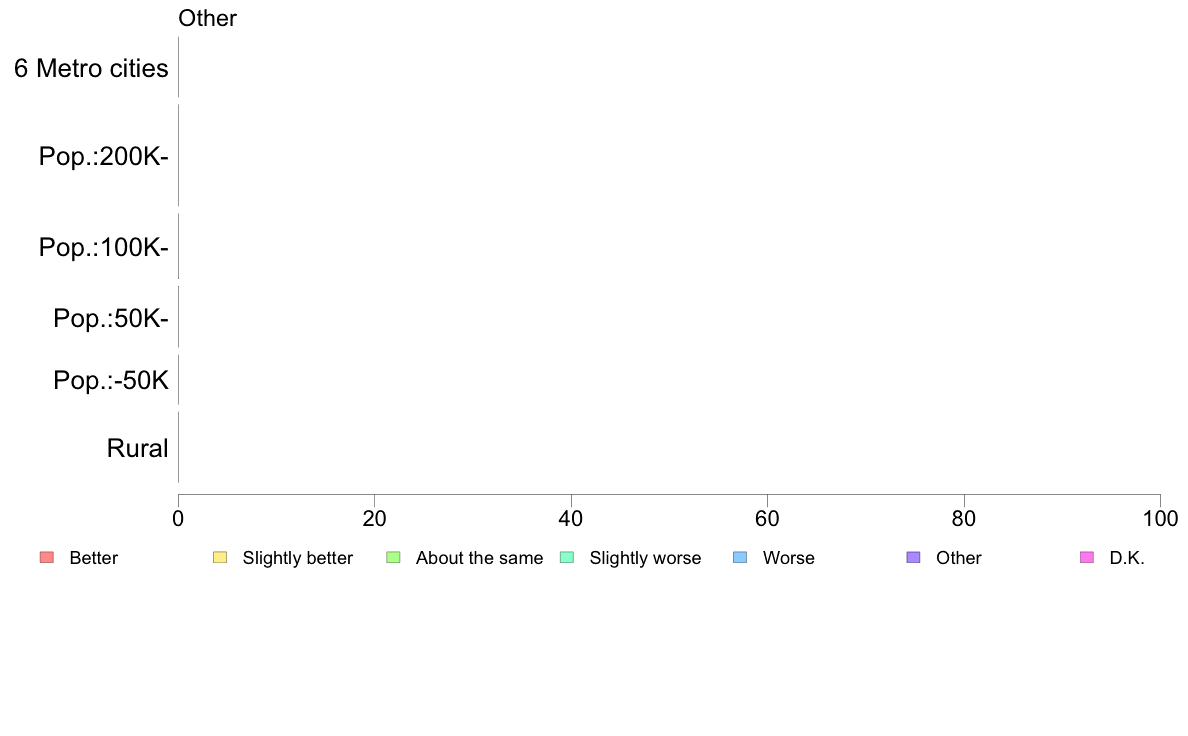The image size is (1188, 736).
Task: Select the Pop.:100K- row label
Action: tap(103, 247)
